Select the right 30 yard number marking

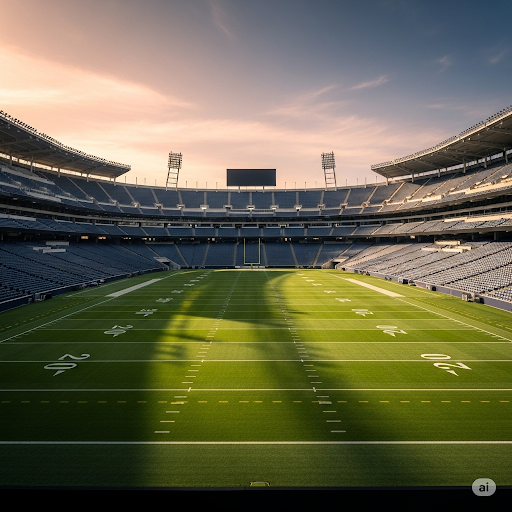391,330
